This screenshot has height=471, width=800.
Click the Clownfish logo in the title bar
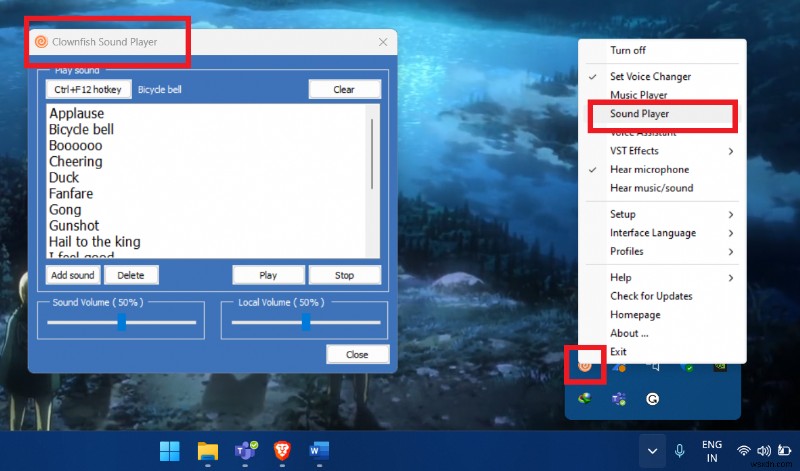41,42
